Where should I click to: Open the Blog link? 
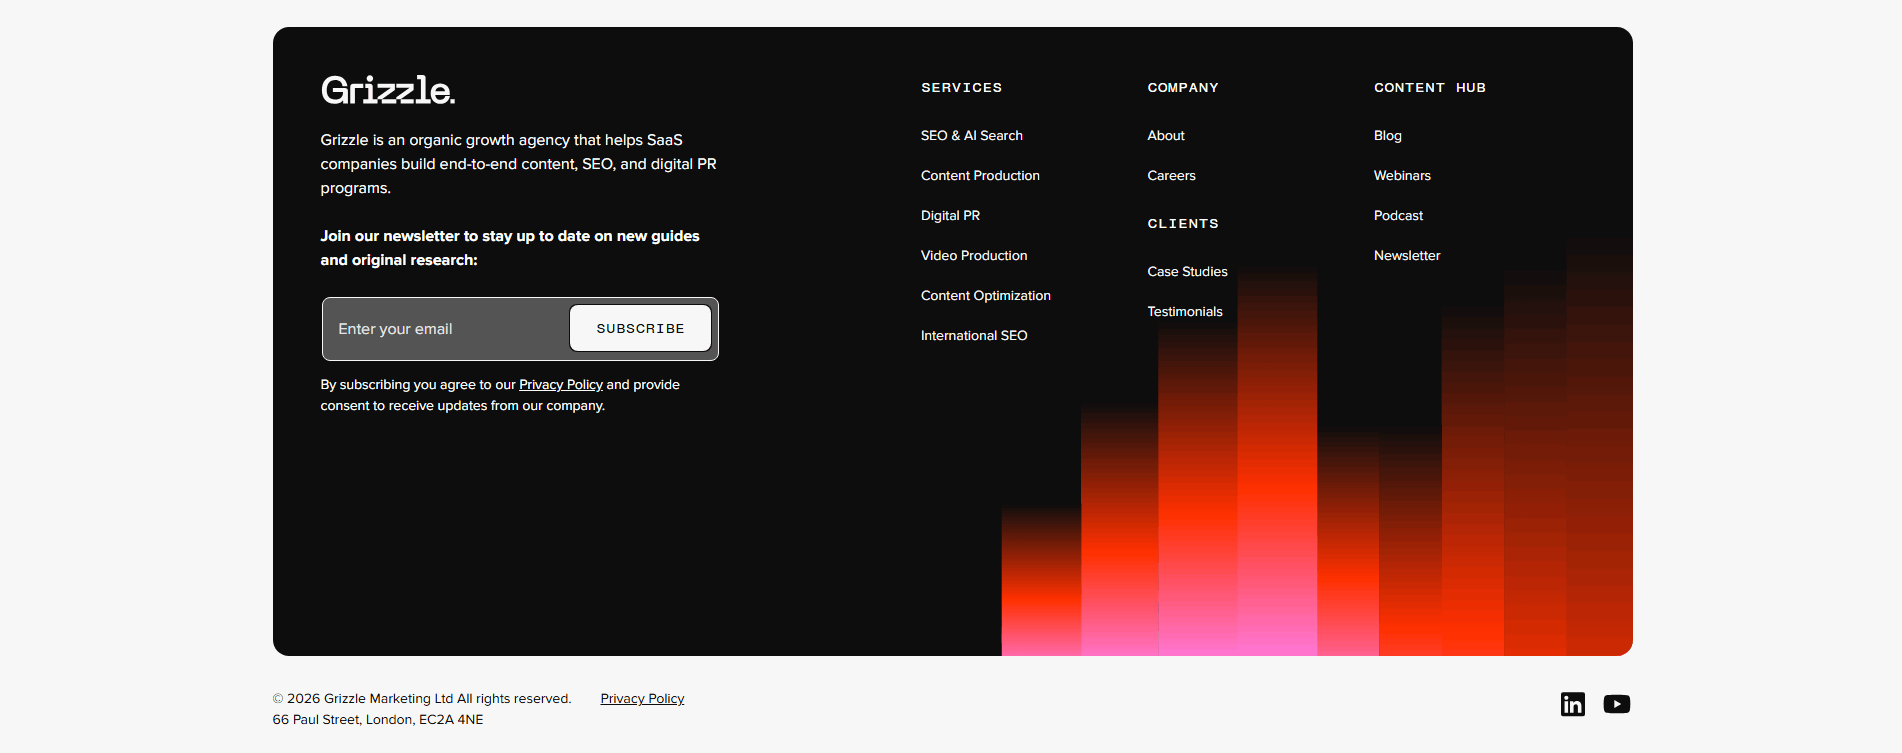tap(1387, 135)
